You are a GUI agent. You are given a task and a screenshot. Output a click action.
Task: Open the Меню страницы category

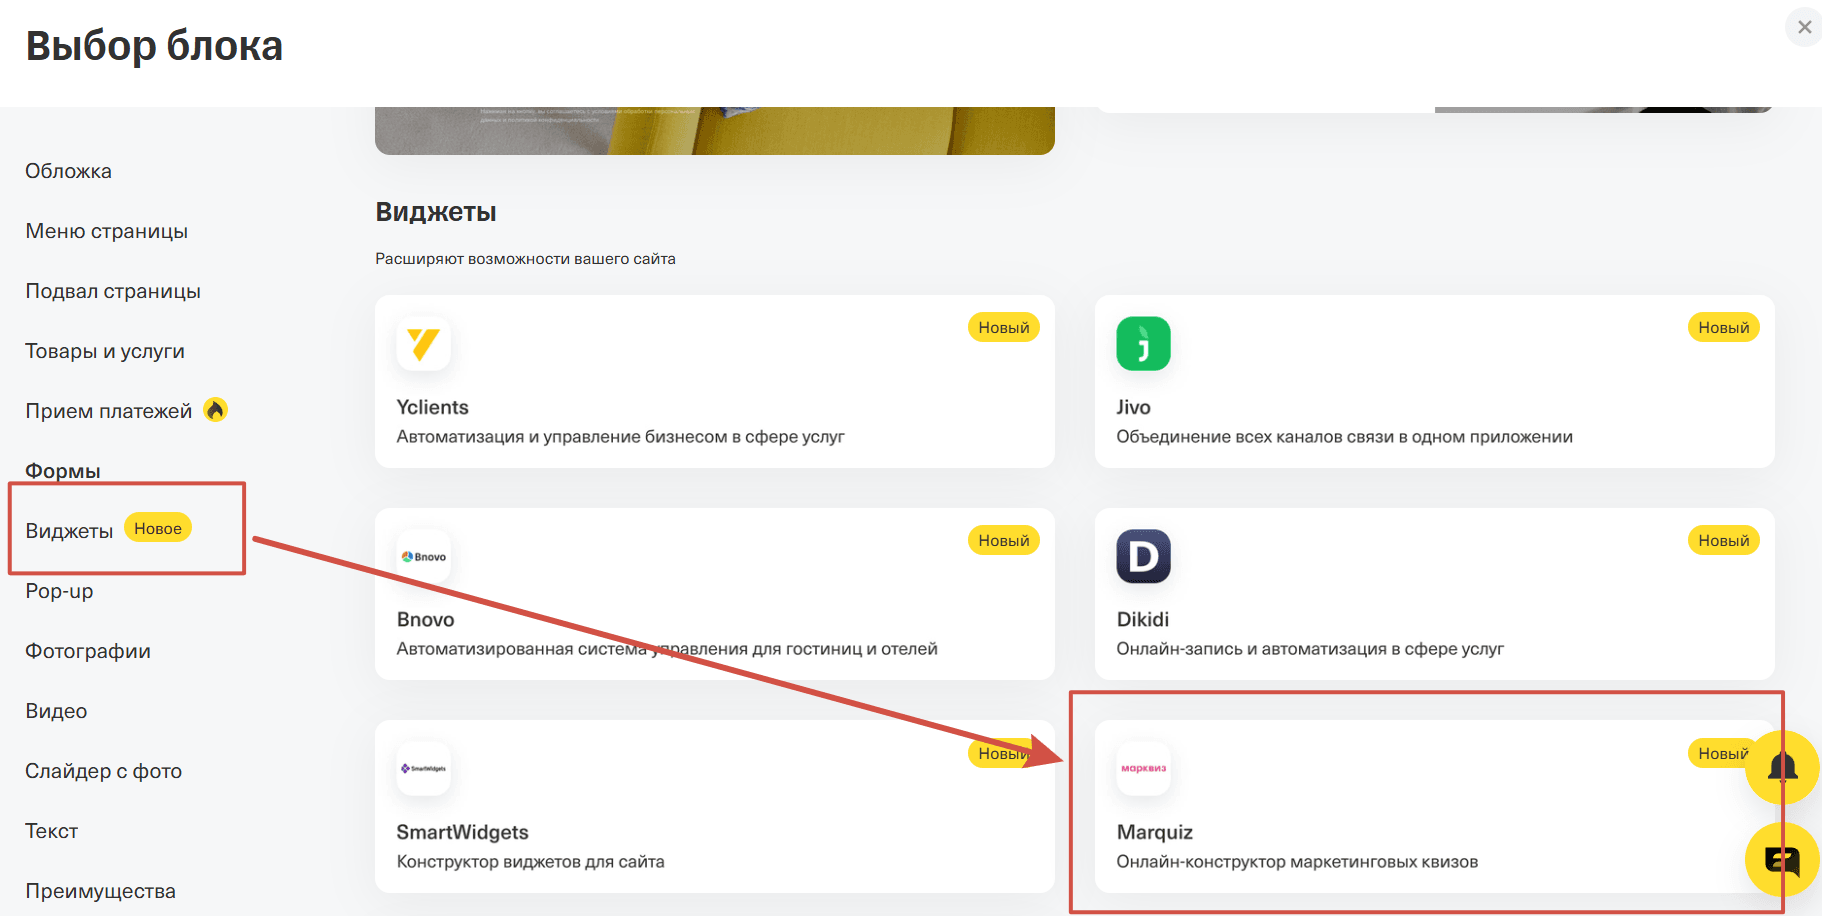tap(107, 231)
